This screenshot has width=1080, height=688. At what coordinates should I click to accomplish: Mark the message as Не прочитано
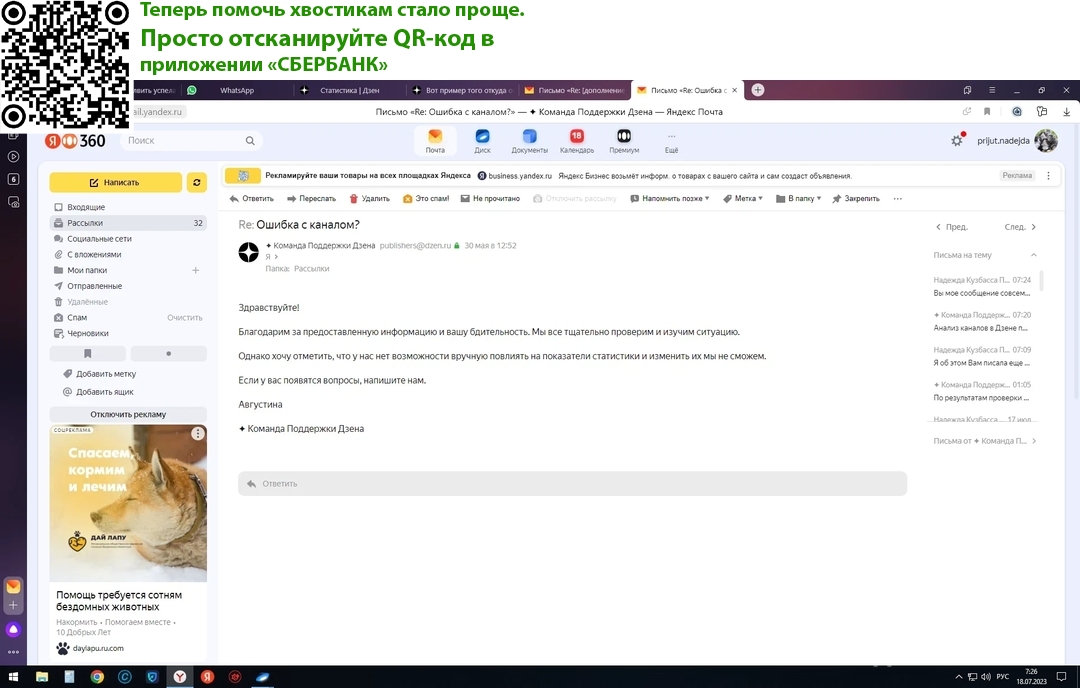click(490, 198)
